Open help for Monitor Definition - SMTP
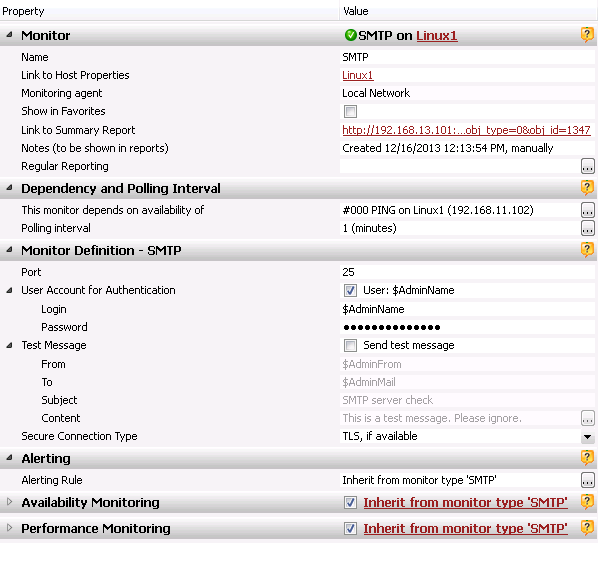The image size is (598, 564). tap(587, 250)
